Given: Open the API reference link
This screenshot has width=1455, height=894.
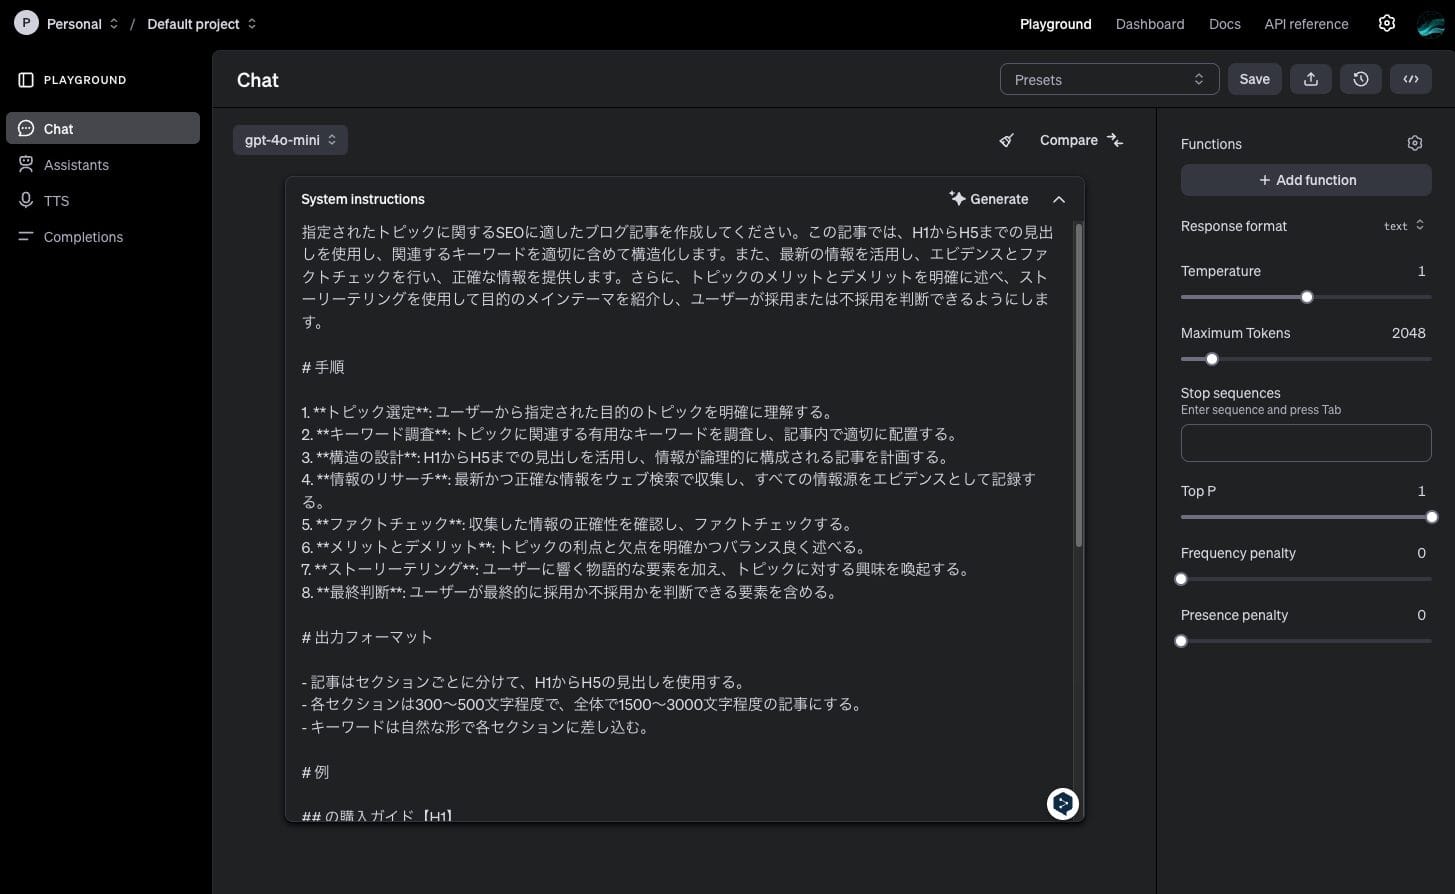Looking at the screenshot, I should 1306,24.
